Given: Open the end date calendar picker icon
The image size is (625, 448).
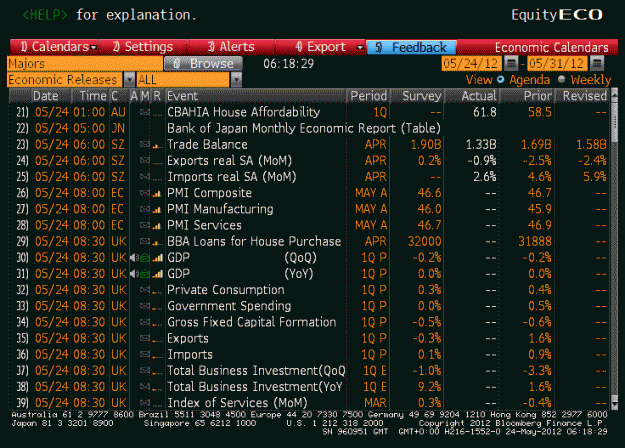Looking at the screenshot, I should click(x=597, y=63).
